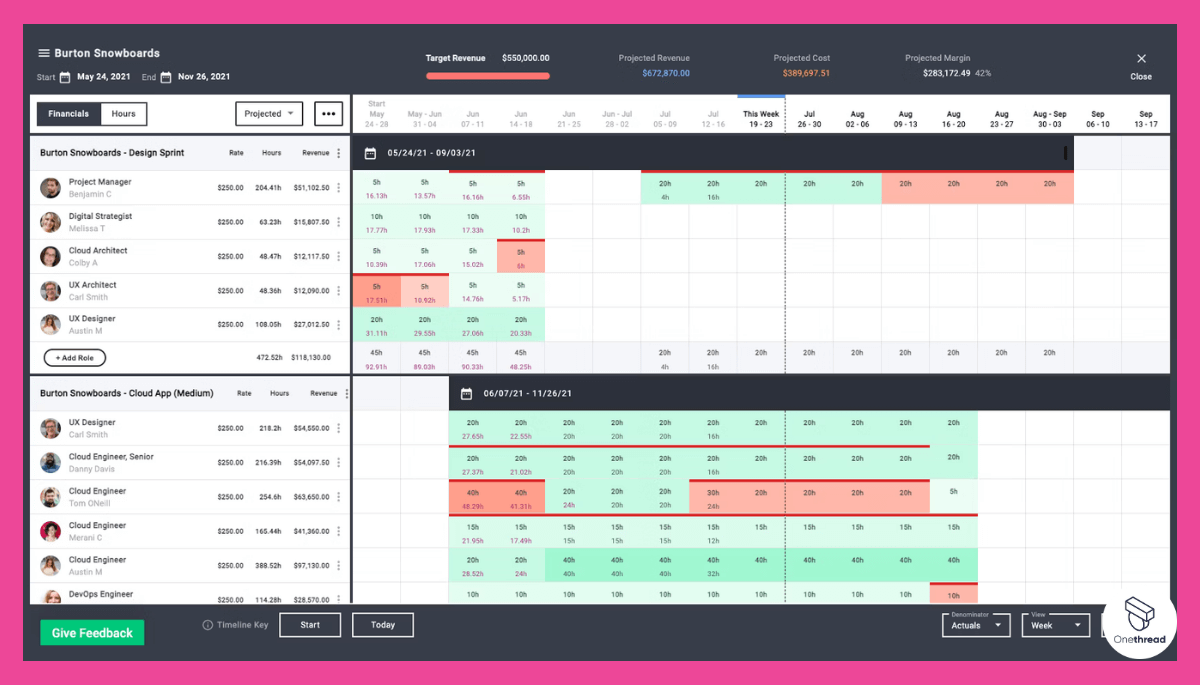
Task: Click the End date calendar icon
Action: 167,76
